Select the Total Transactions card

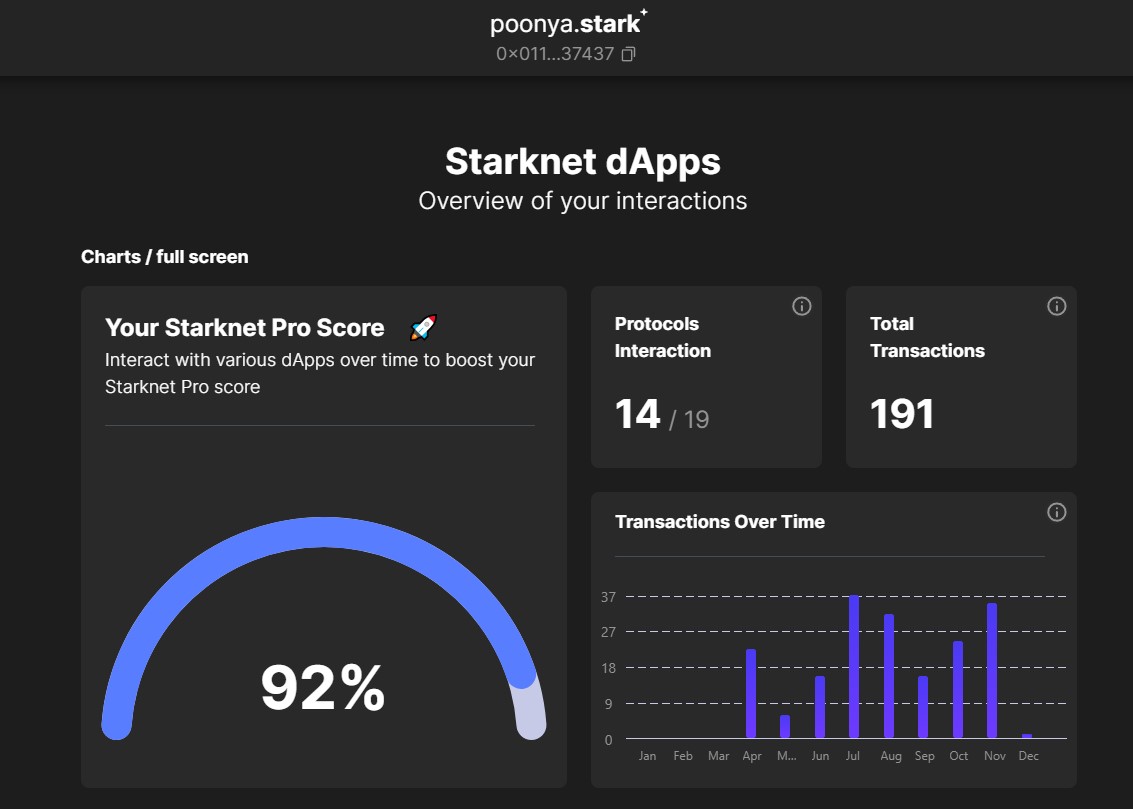[960, 377]
